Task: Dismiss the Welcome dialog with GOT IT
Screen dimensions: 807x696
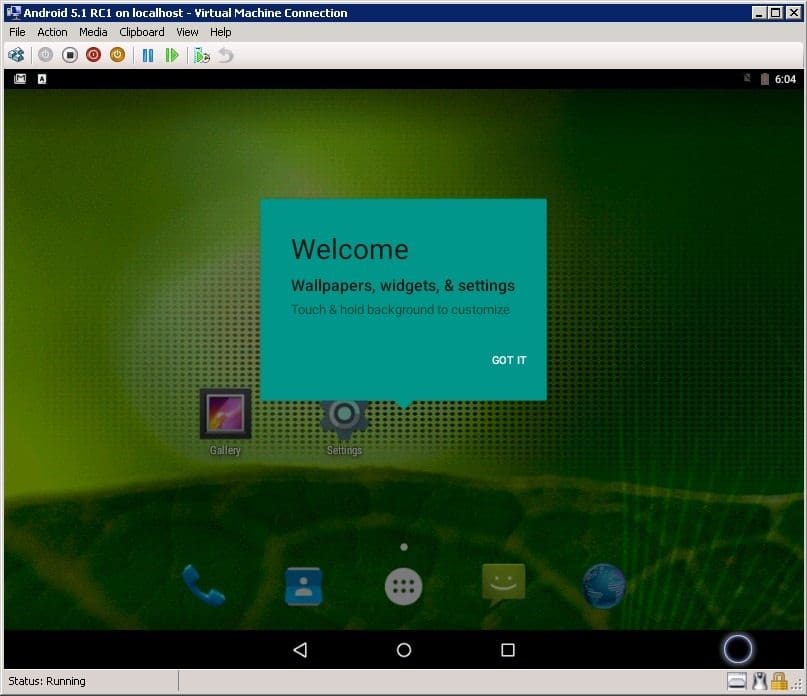Action: [x=509, y=360]
